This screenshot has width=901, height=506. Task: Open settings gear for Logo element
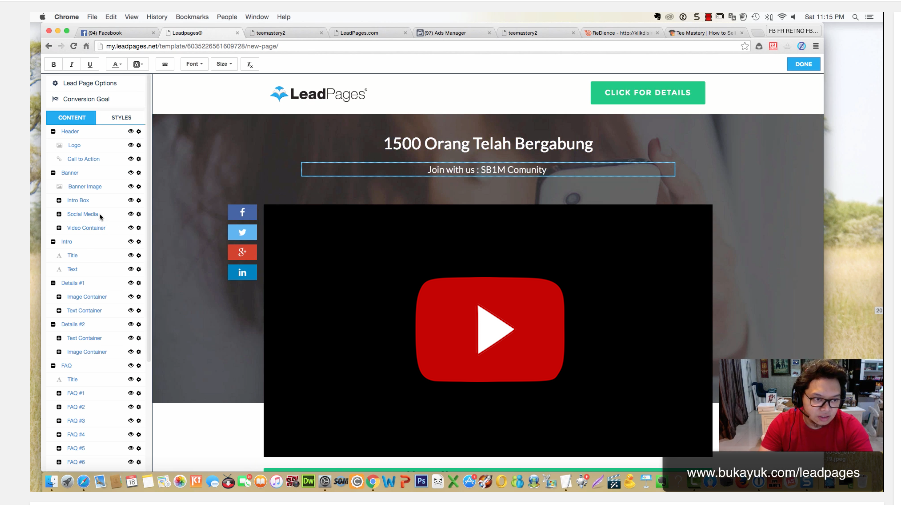click(x=139, y=145)
